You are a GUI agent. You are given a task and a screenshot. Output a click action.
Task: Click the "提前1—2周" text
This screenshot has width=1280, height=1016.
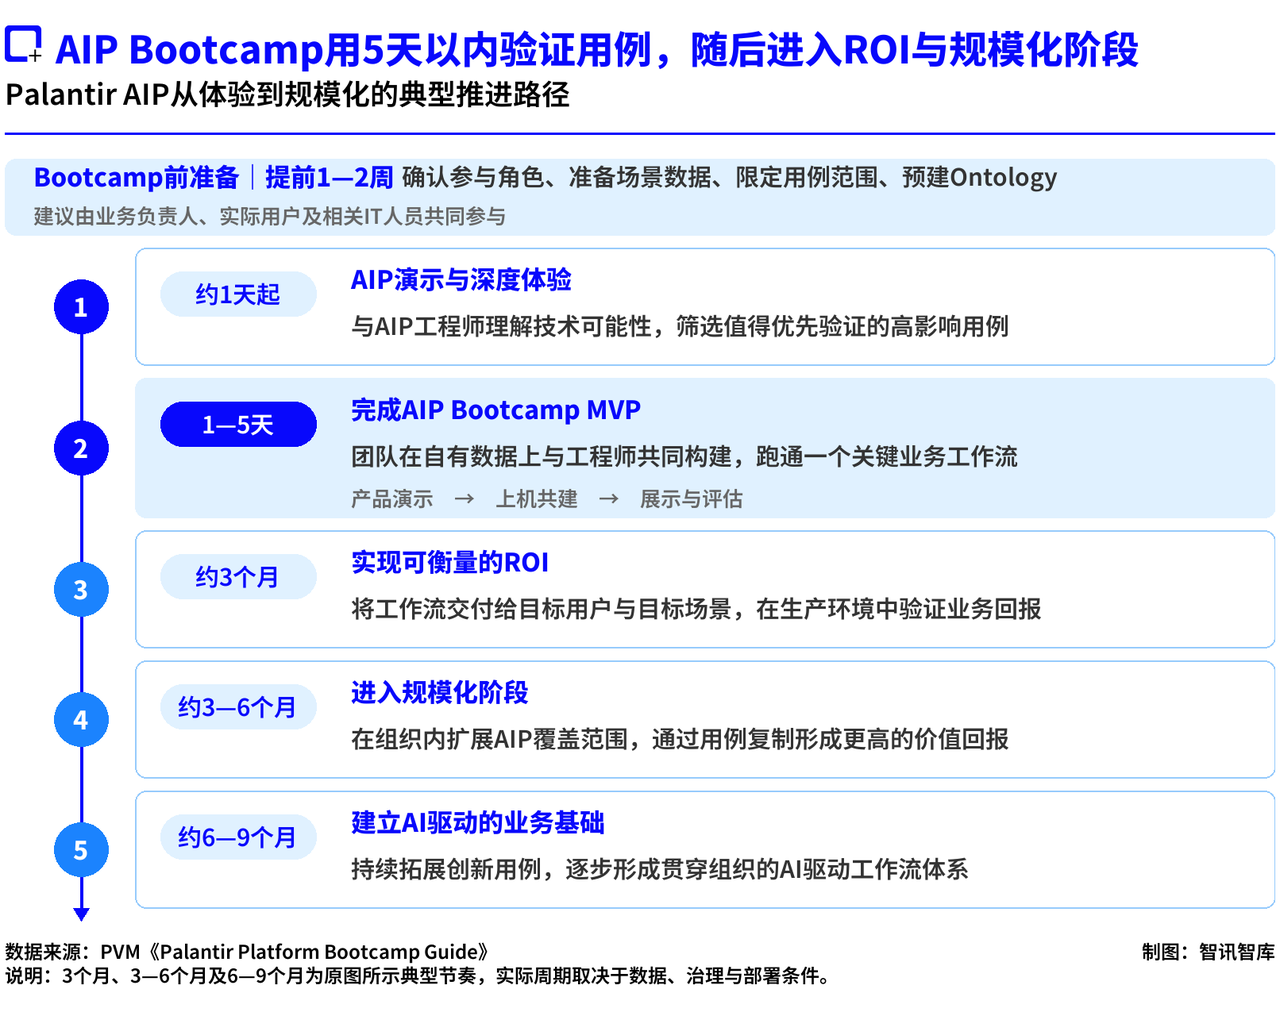[329, 177]
